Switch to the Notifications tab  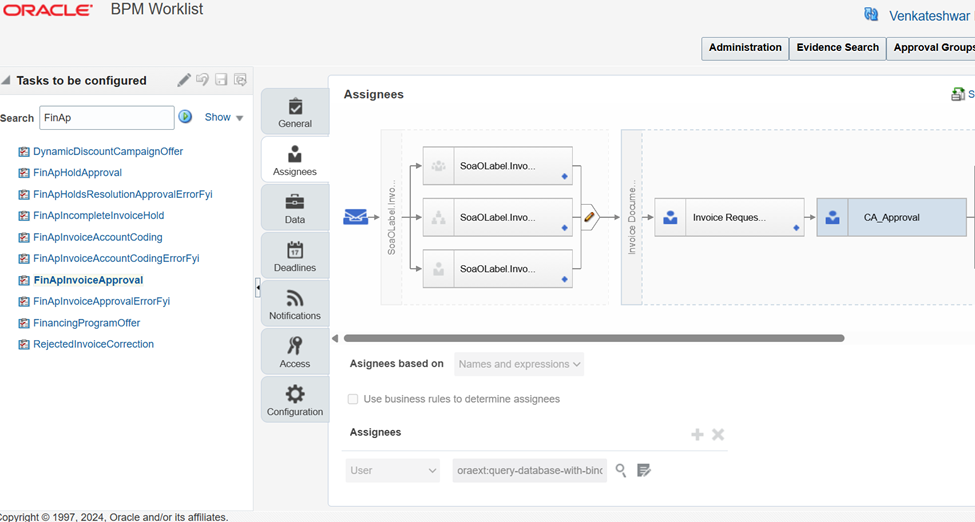(295, 304)
